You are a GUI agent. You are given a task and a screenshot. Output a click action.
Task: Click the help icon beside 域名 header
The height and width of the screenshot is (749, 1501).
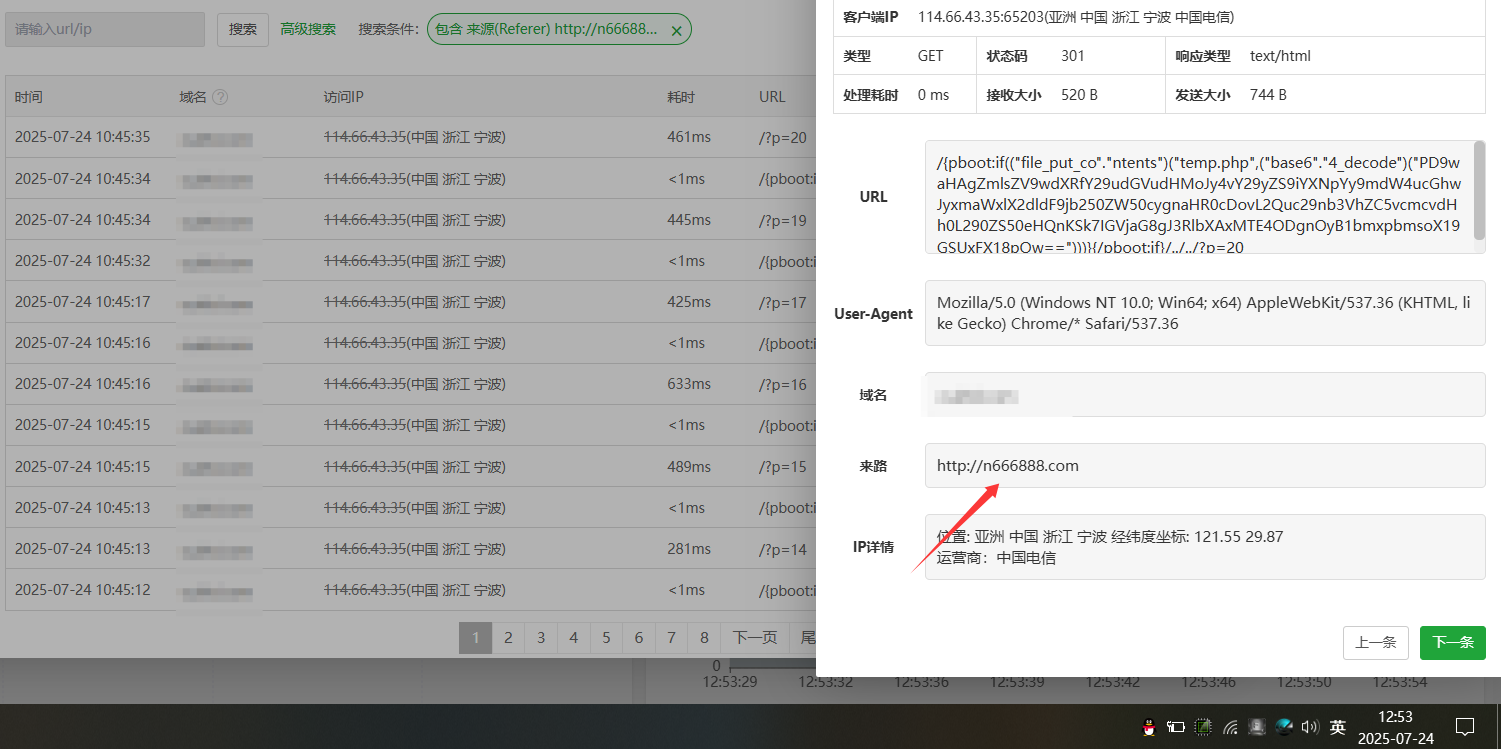tap(220, 97)
